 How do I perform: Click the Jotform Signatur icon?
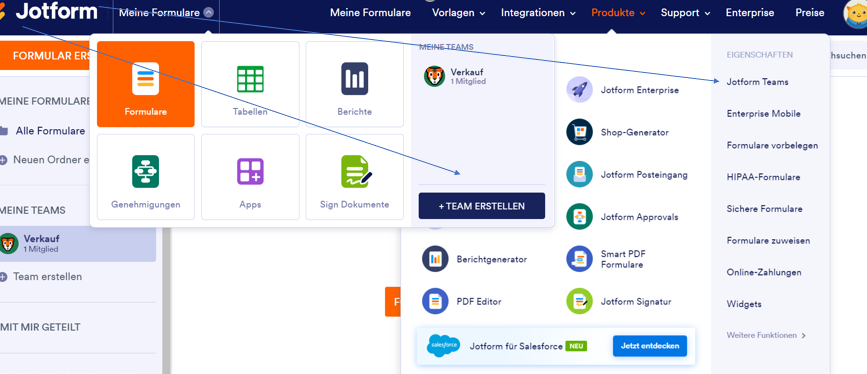579,302
